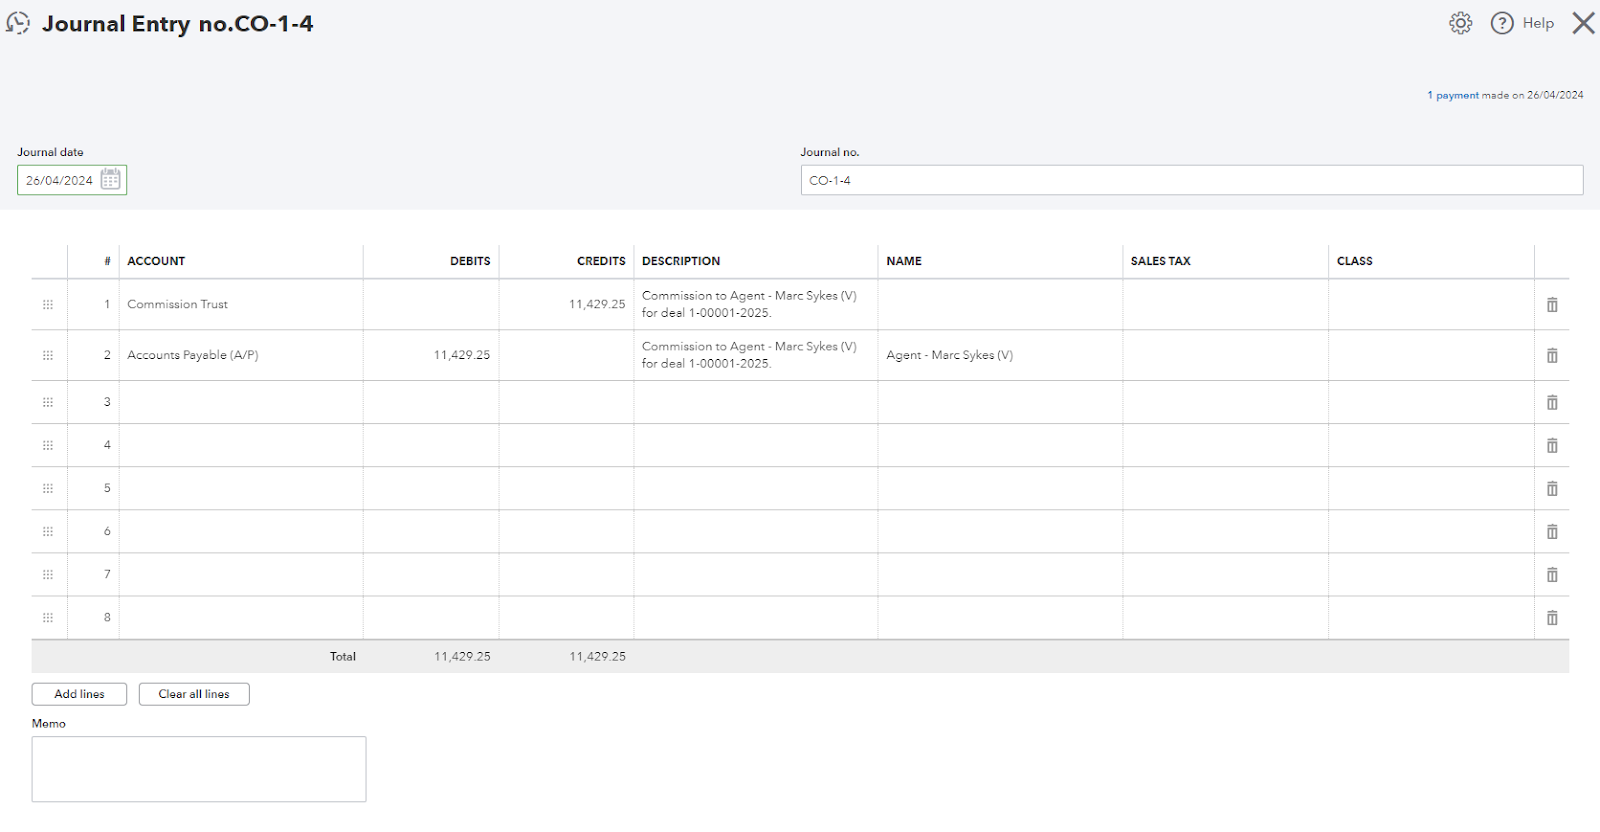Click into the Memo text box
The image size is (1600, 832).
point(199,769)
